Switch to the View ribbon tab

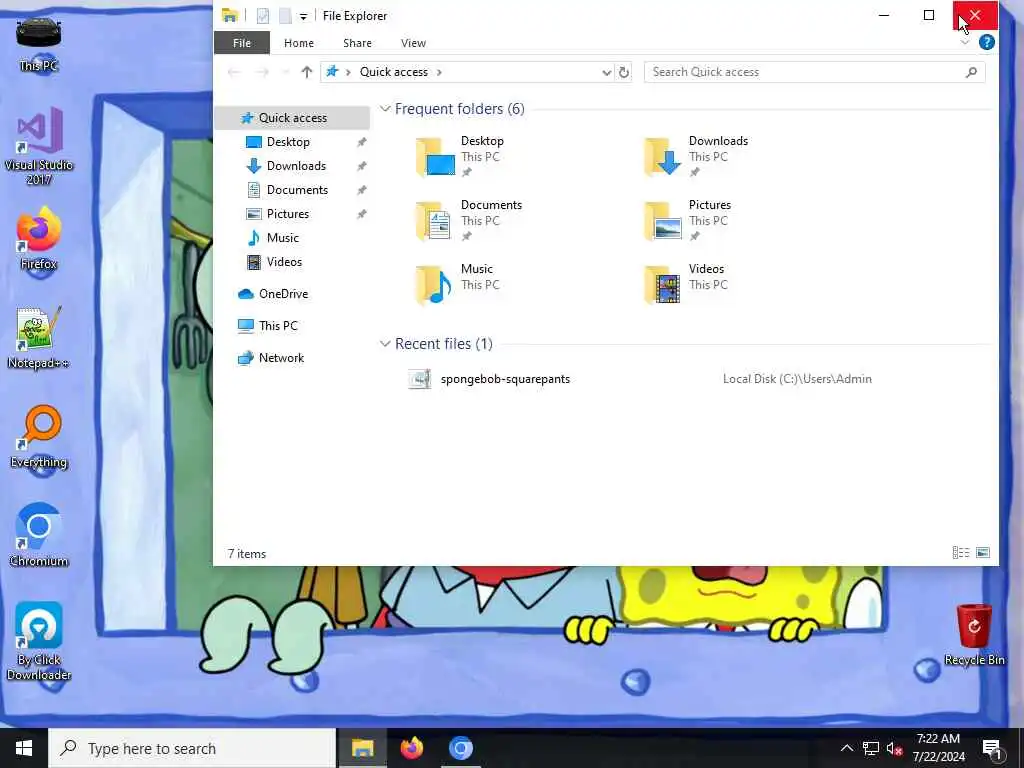[413, 43]
